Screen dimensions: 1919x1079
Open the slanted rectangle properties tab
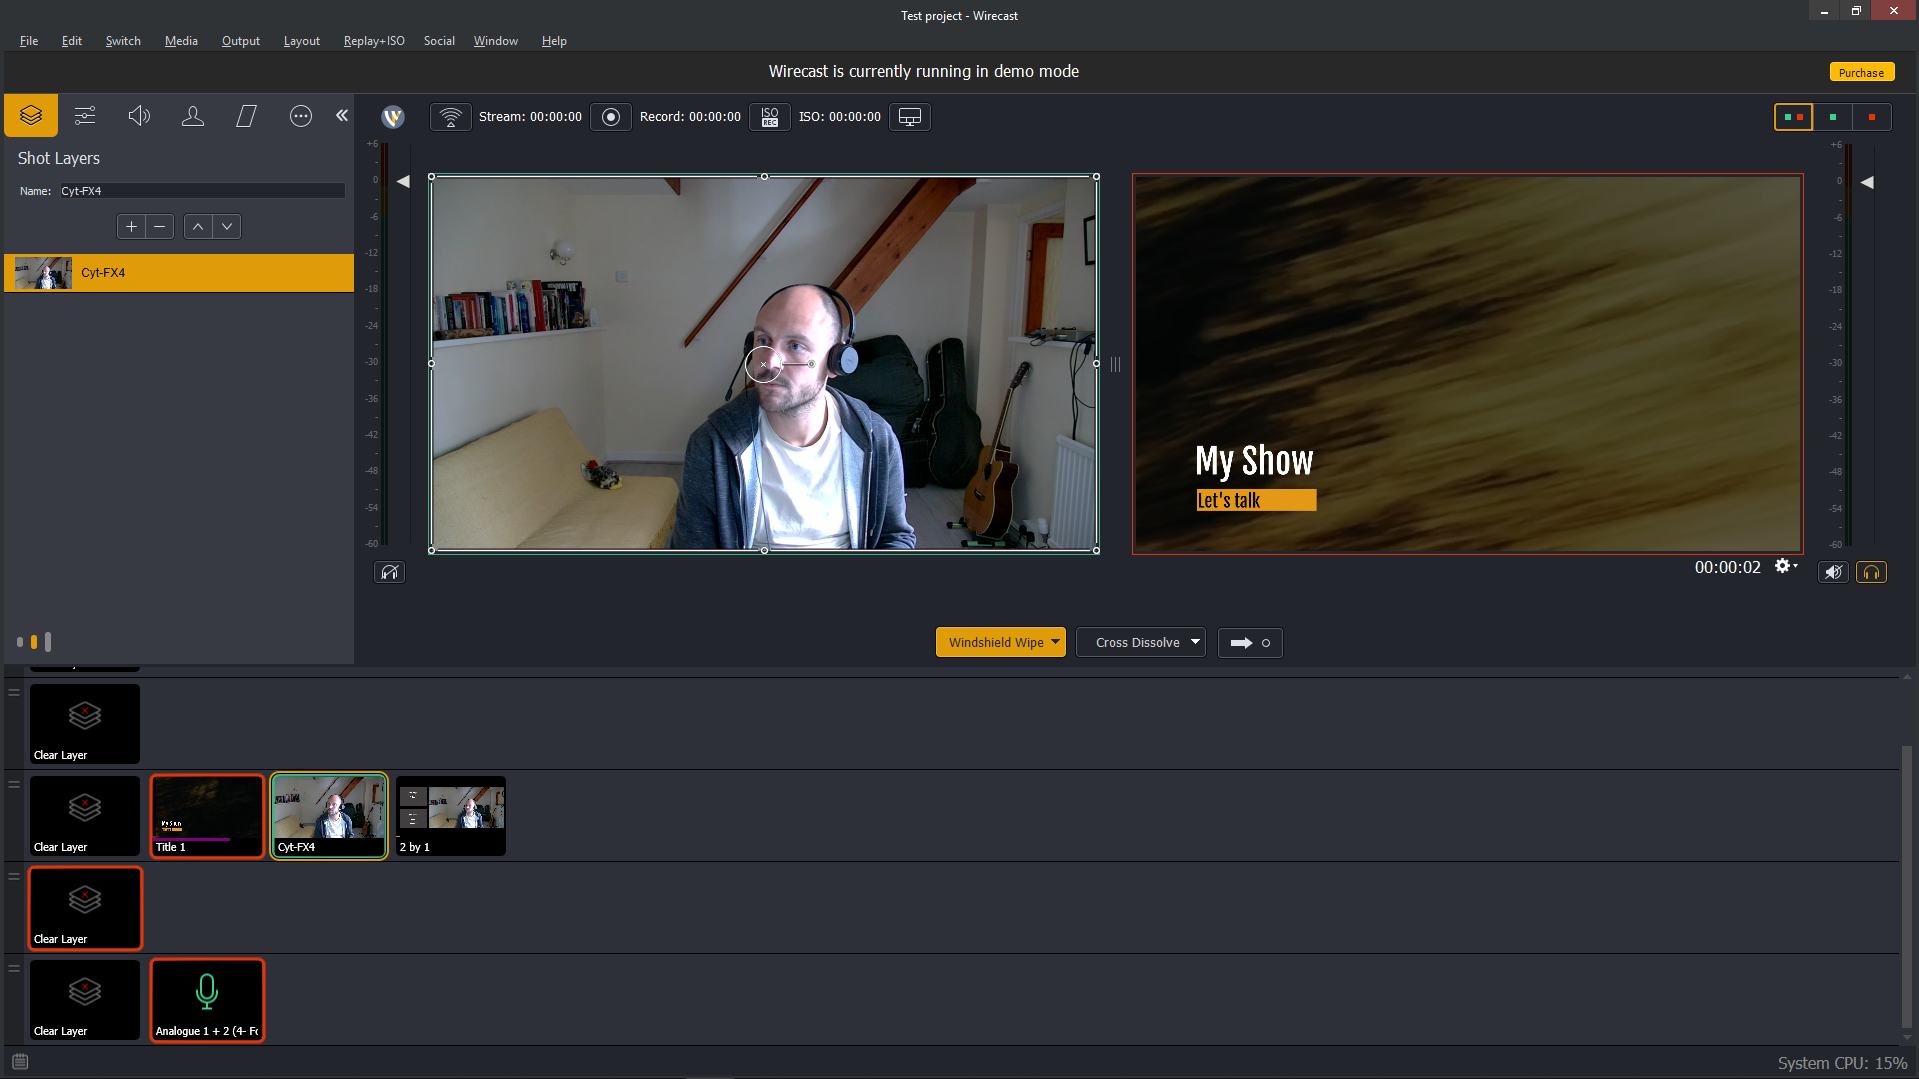247,116
